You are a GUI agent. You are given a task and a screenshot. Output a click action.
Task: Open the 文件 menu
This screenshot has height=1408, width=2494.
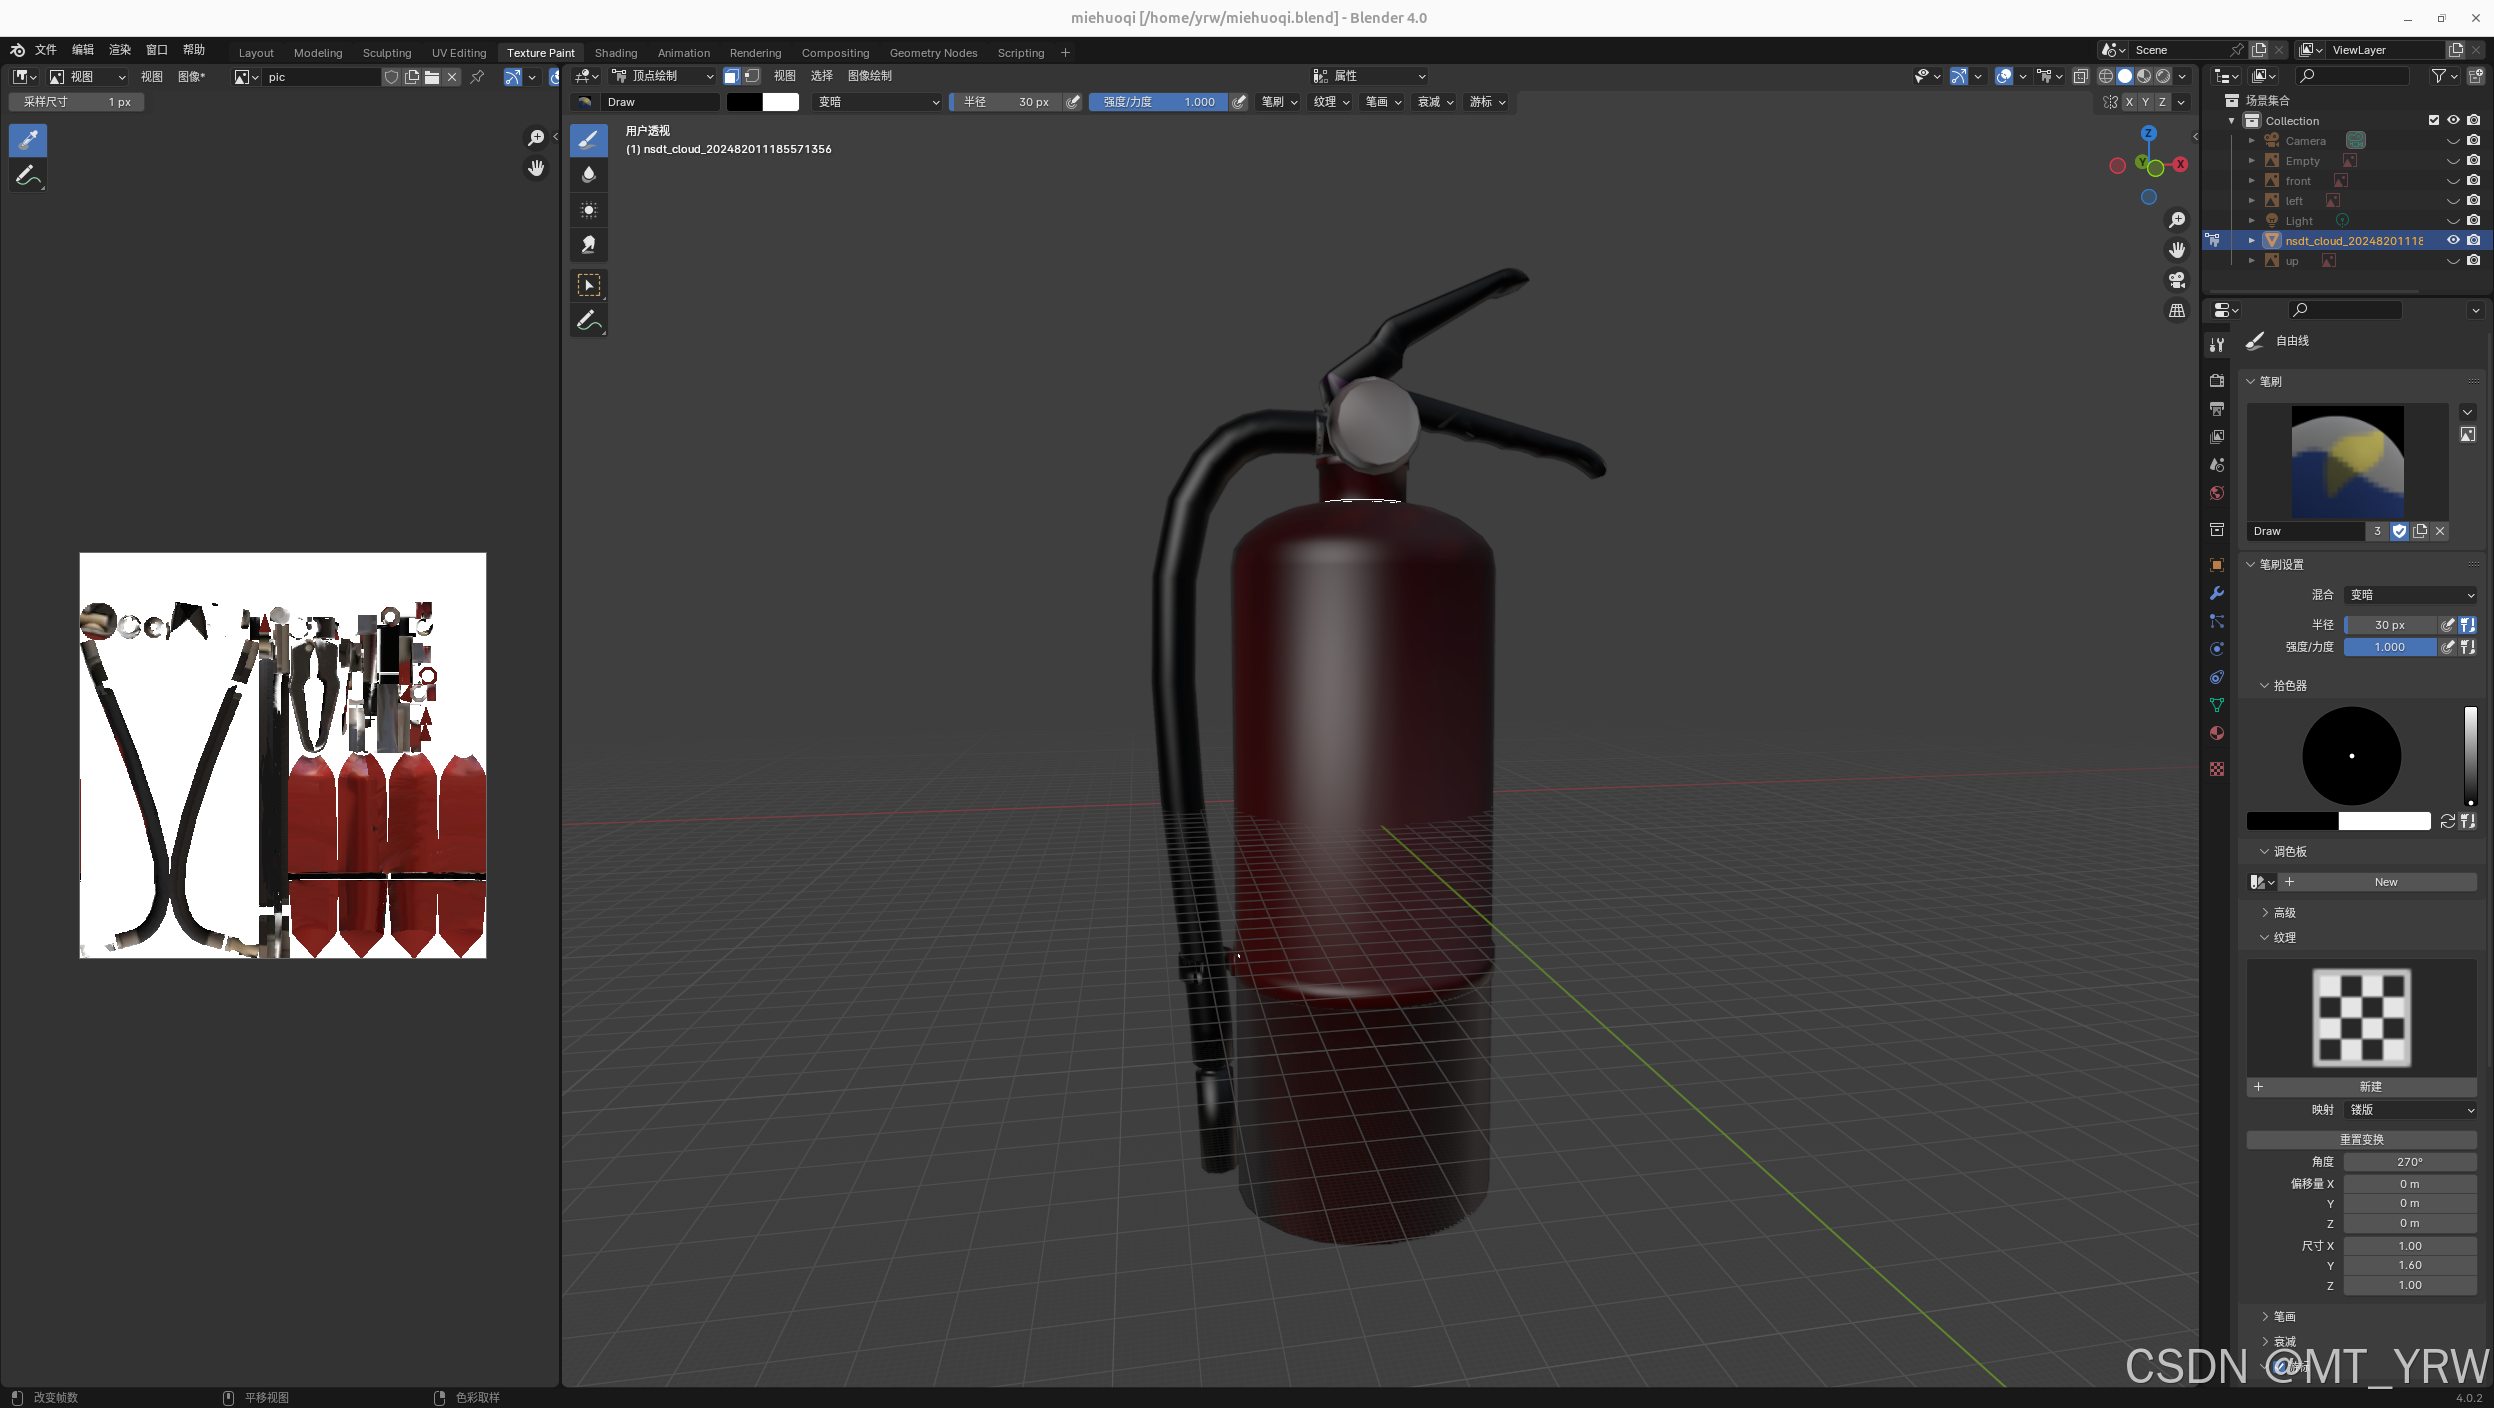coord(46,50)
